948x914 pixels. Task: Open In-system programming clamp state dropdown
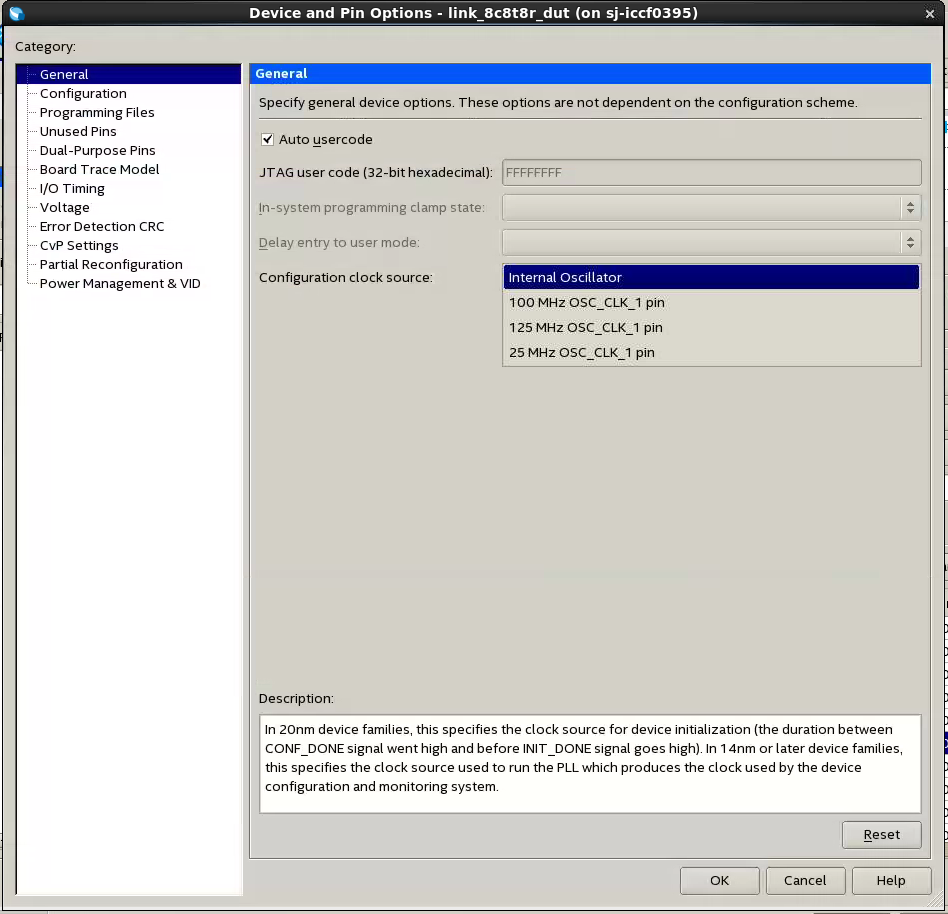[712, 208]
